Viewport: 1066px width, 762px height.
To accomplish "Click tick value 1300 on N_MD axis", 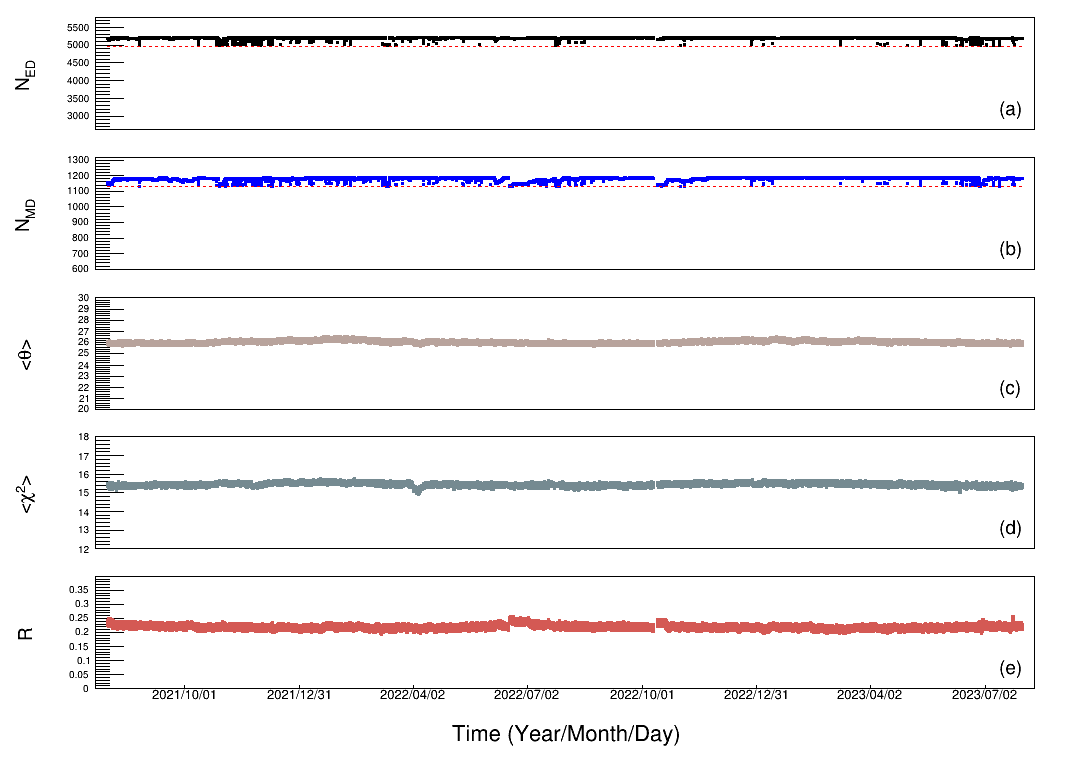I will click(78, 160).
